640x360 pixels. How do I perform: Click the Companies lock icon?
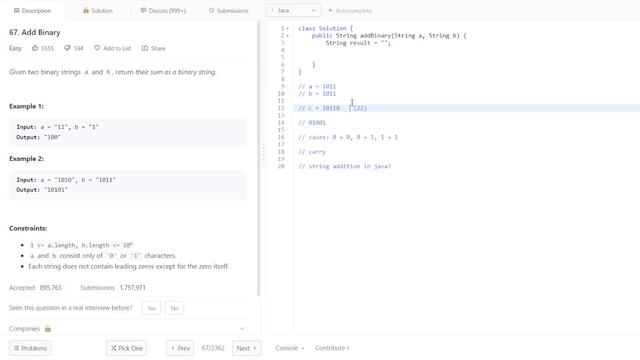click(48, 329)
